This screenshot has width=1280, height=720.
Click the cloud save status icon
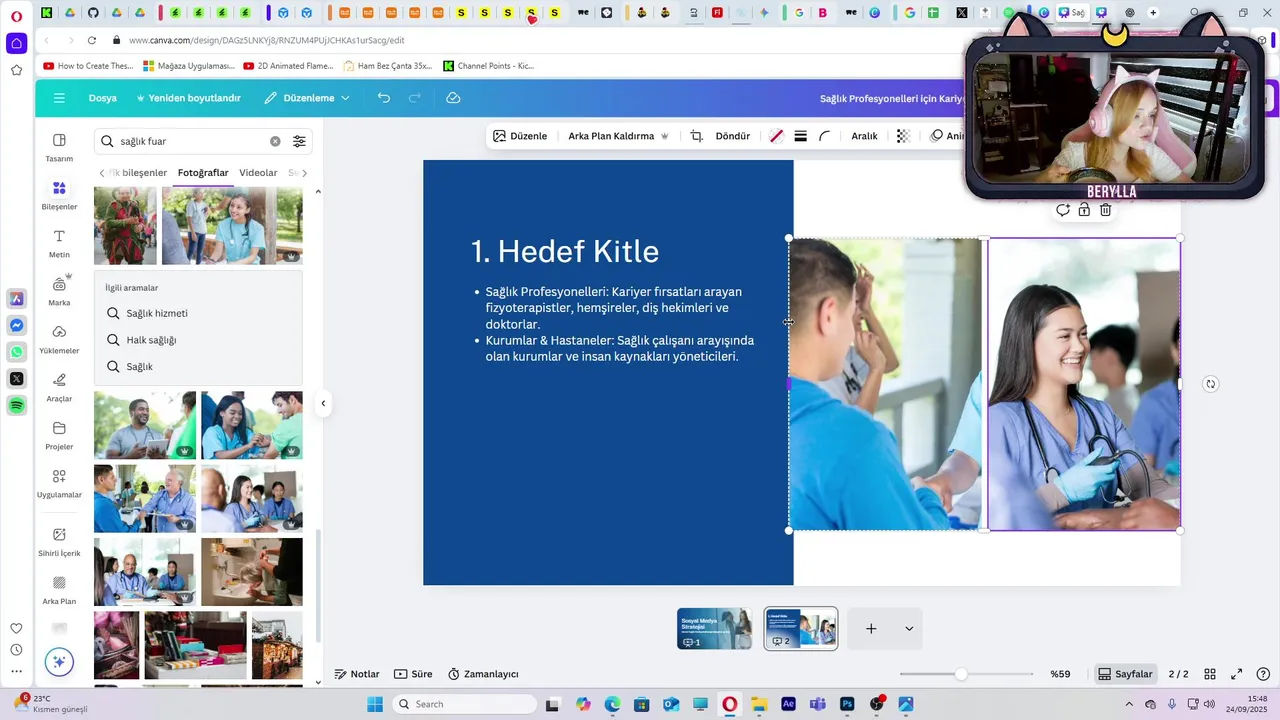point(453,98)
